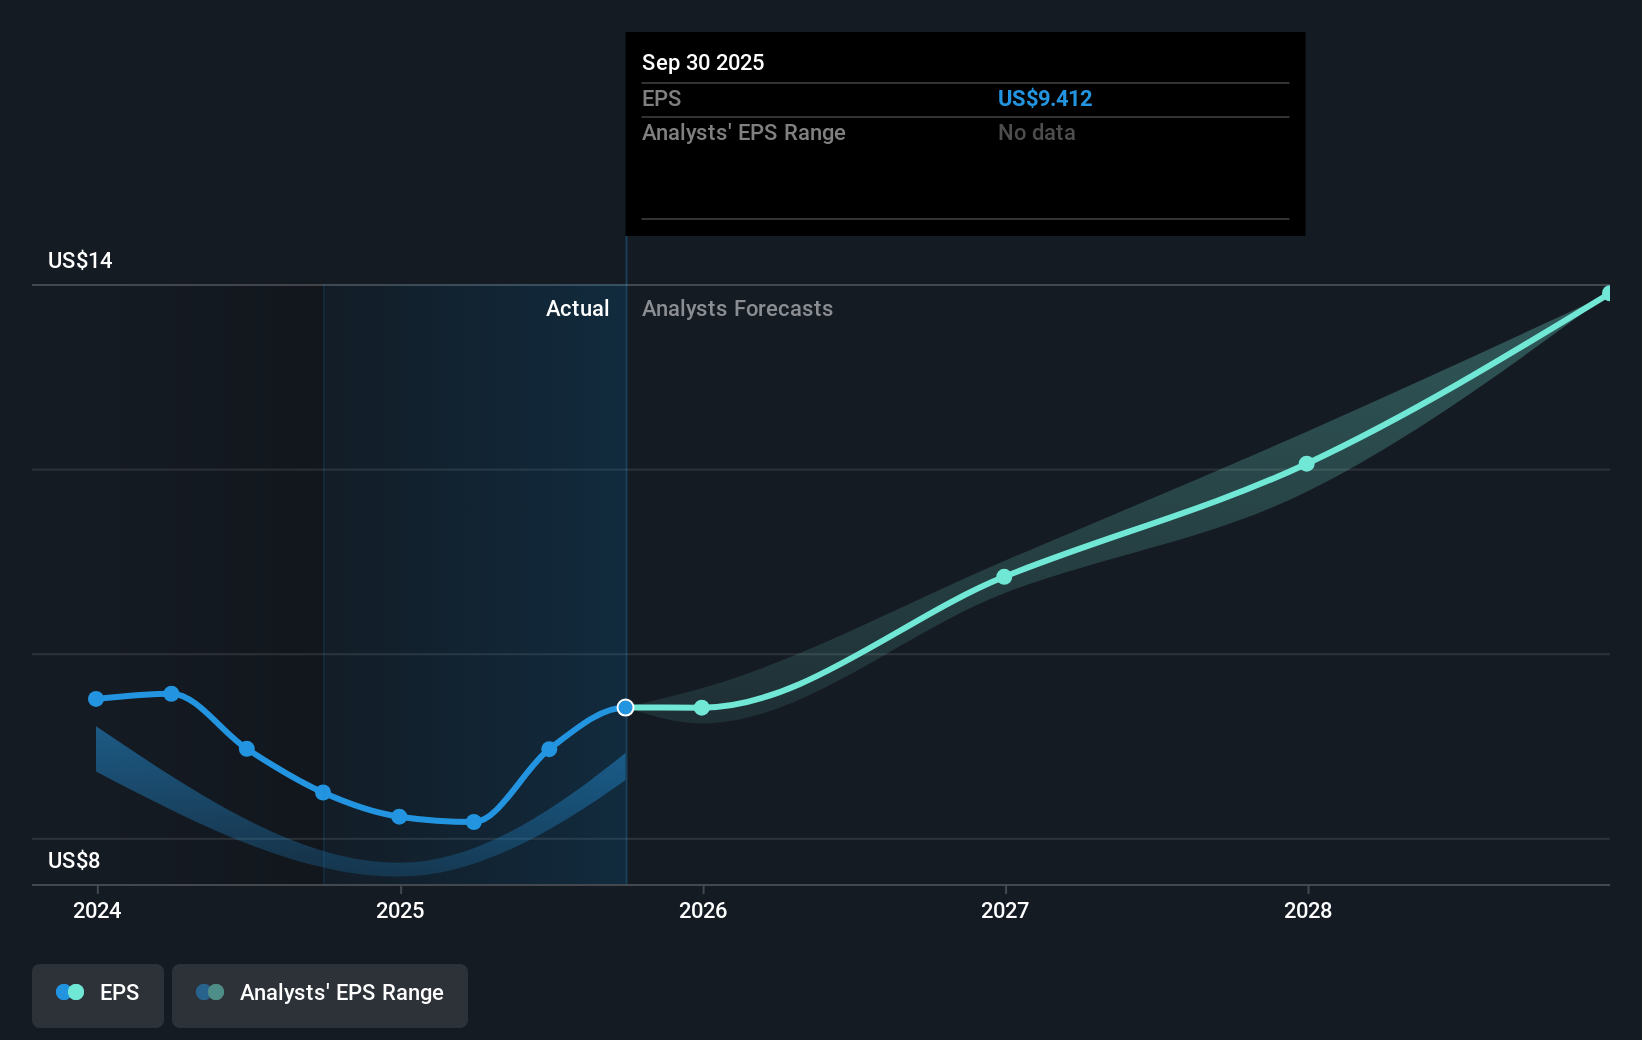Click the Analysts Forecasts label

[737, 309]
